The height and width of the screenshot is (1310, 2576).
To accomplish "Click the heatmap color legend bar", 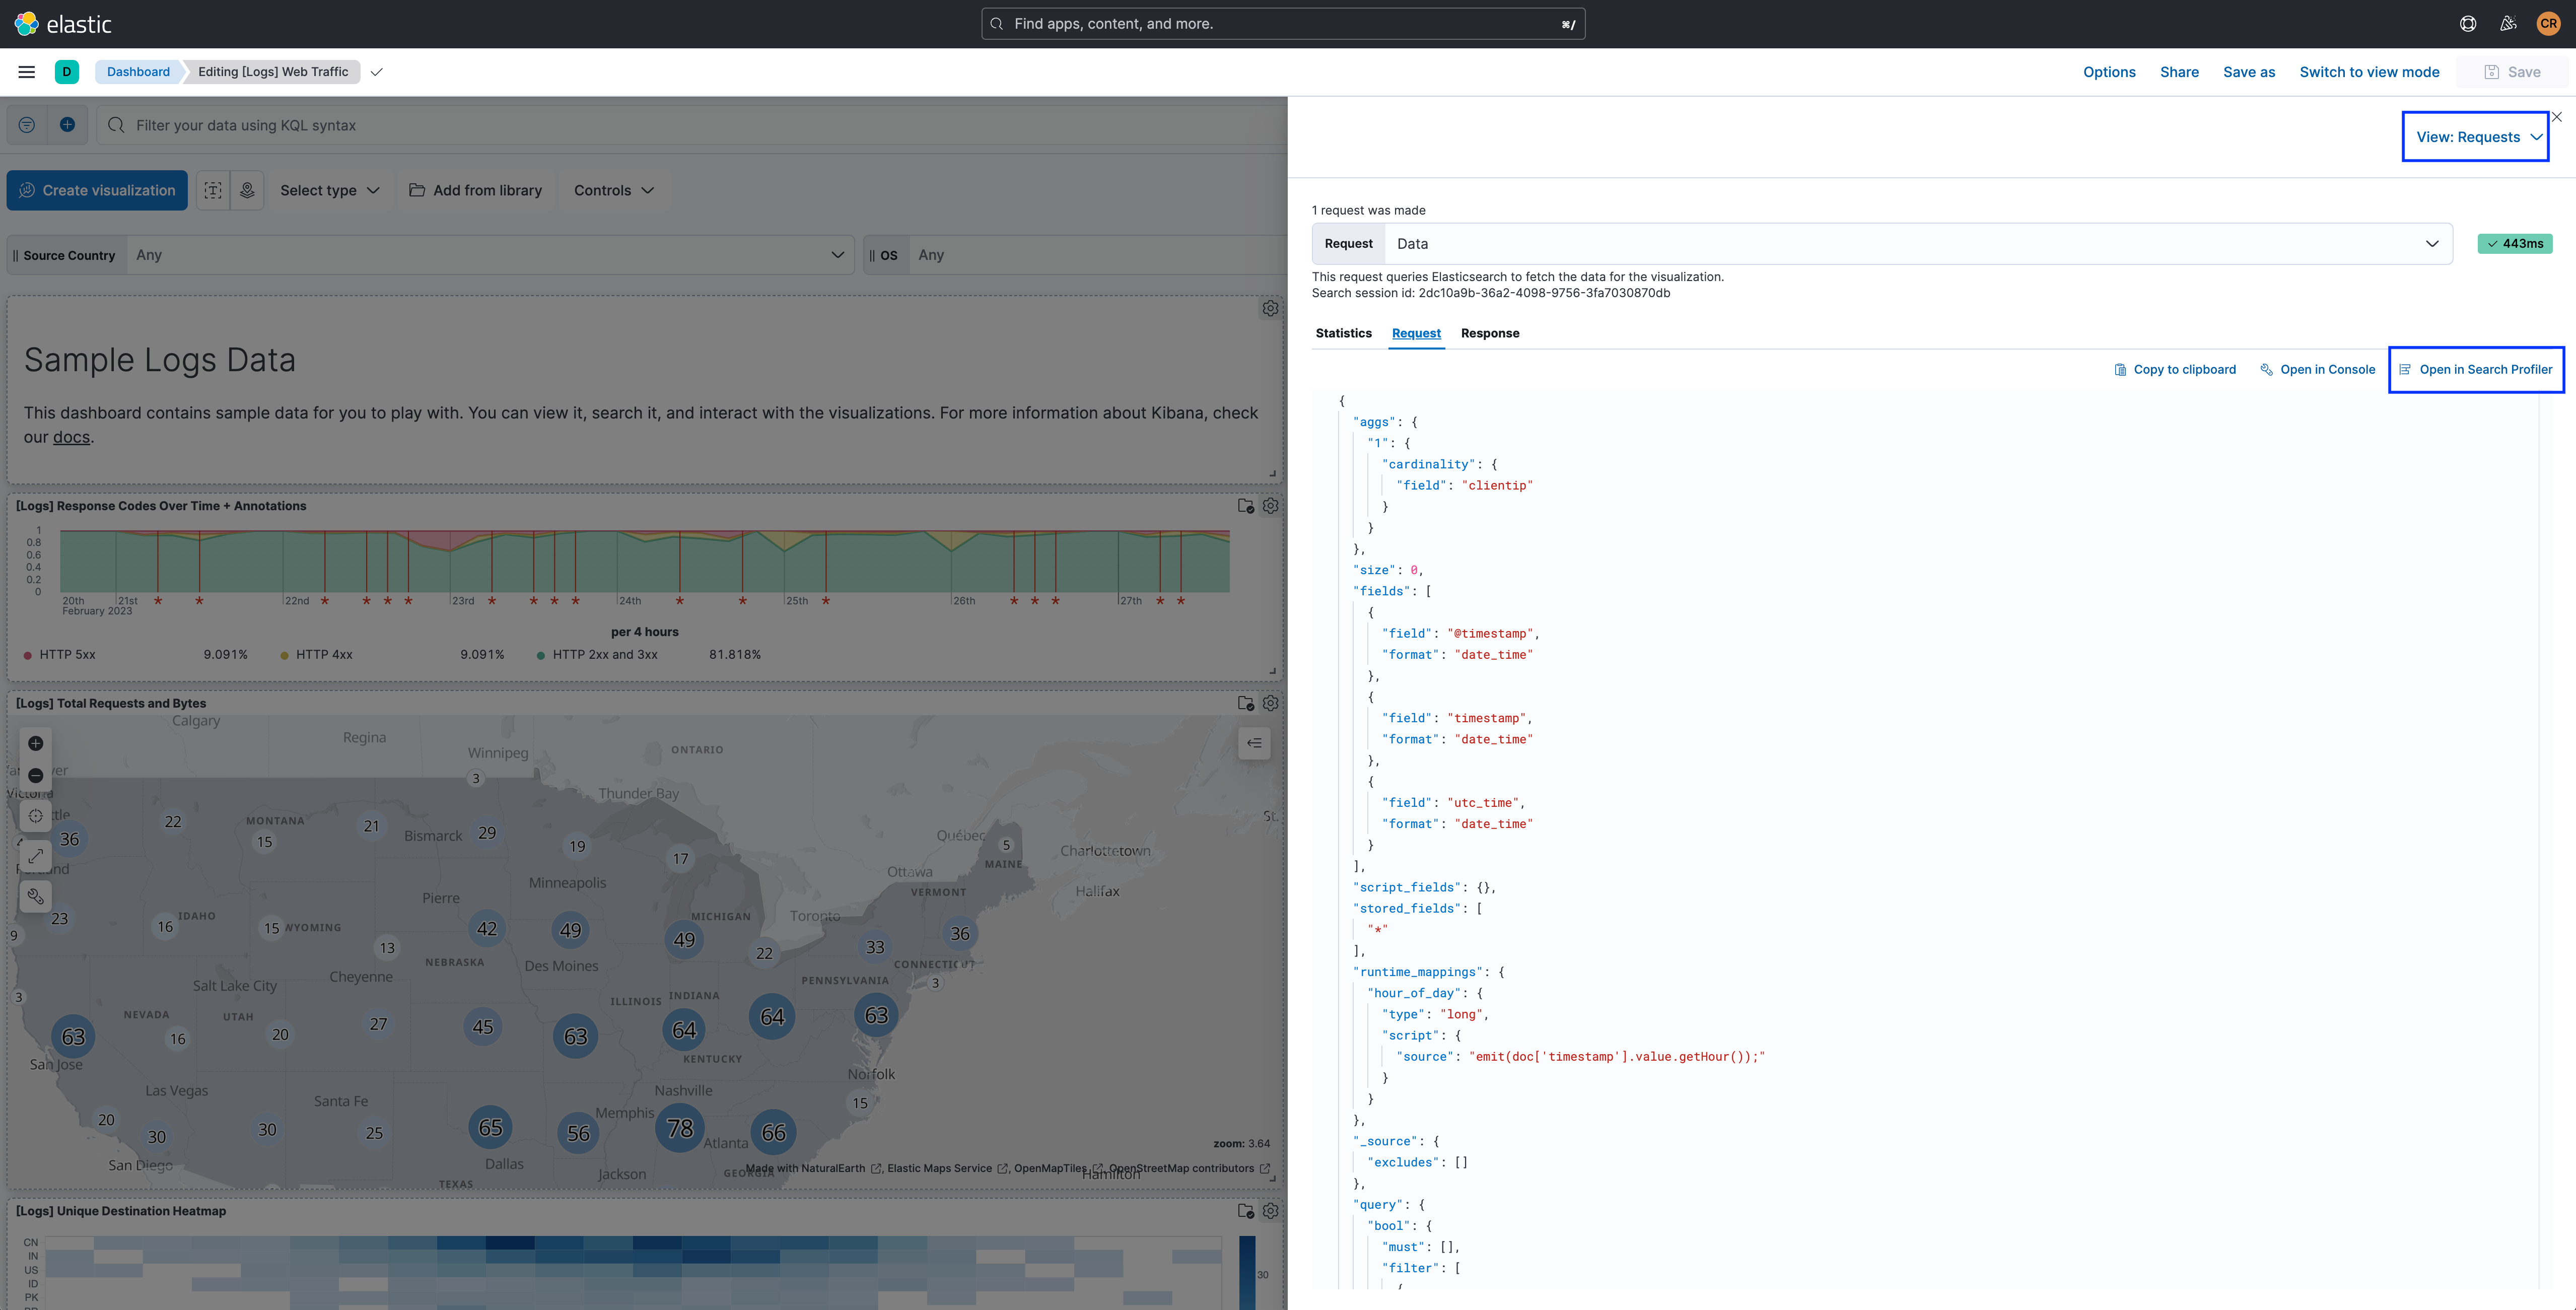I will (x=1247, y=1272).
